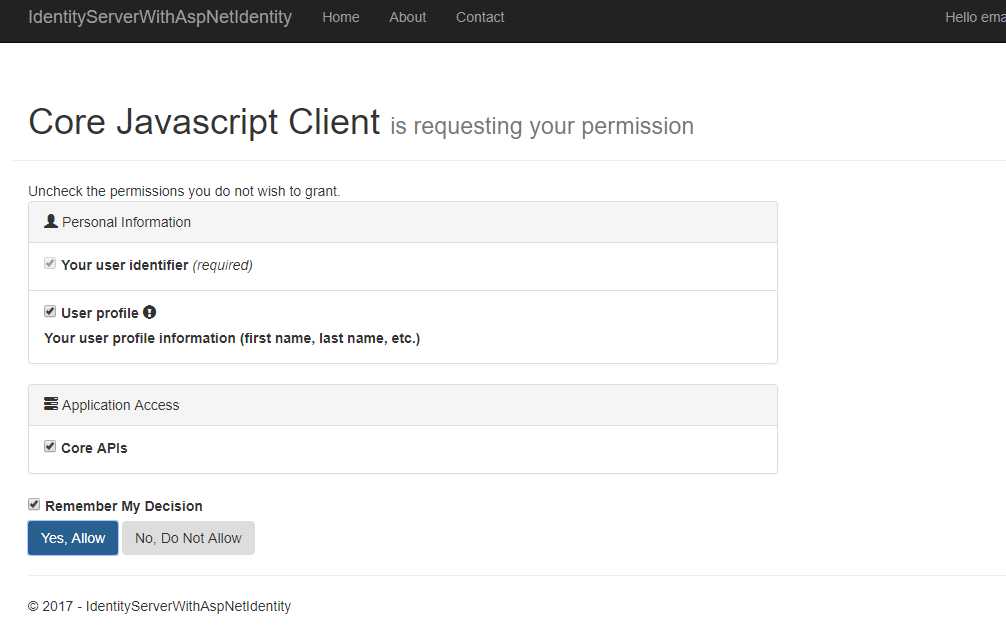The width and height of the screenshot is (1006, 633).
Task: Click the Your user identifier checkbox
Action: click(x=50, y=264)
